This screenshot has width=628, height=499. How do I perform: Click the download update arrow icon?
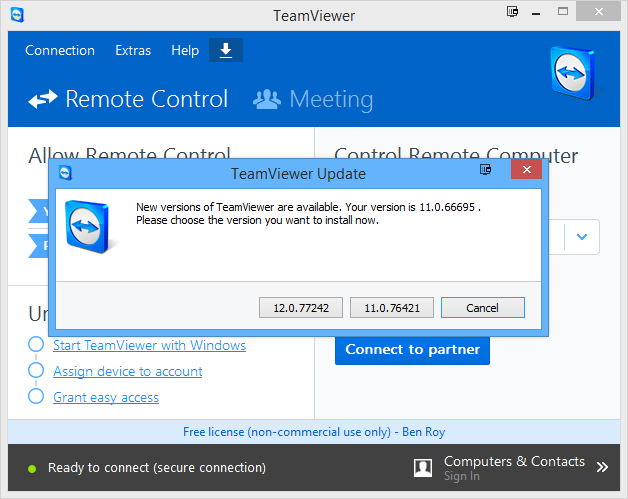(226, 50)
